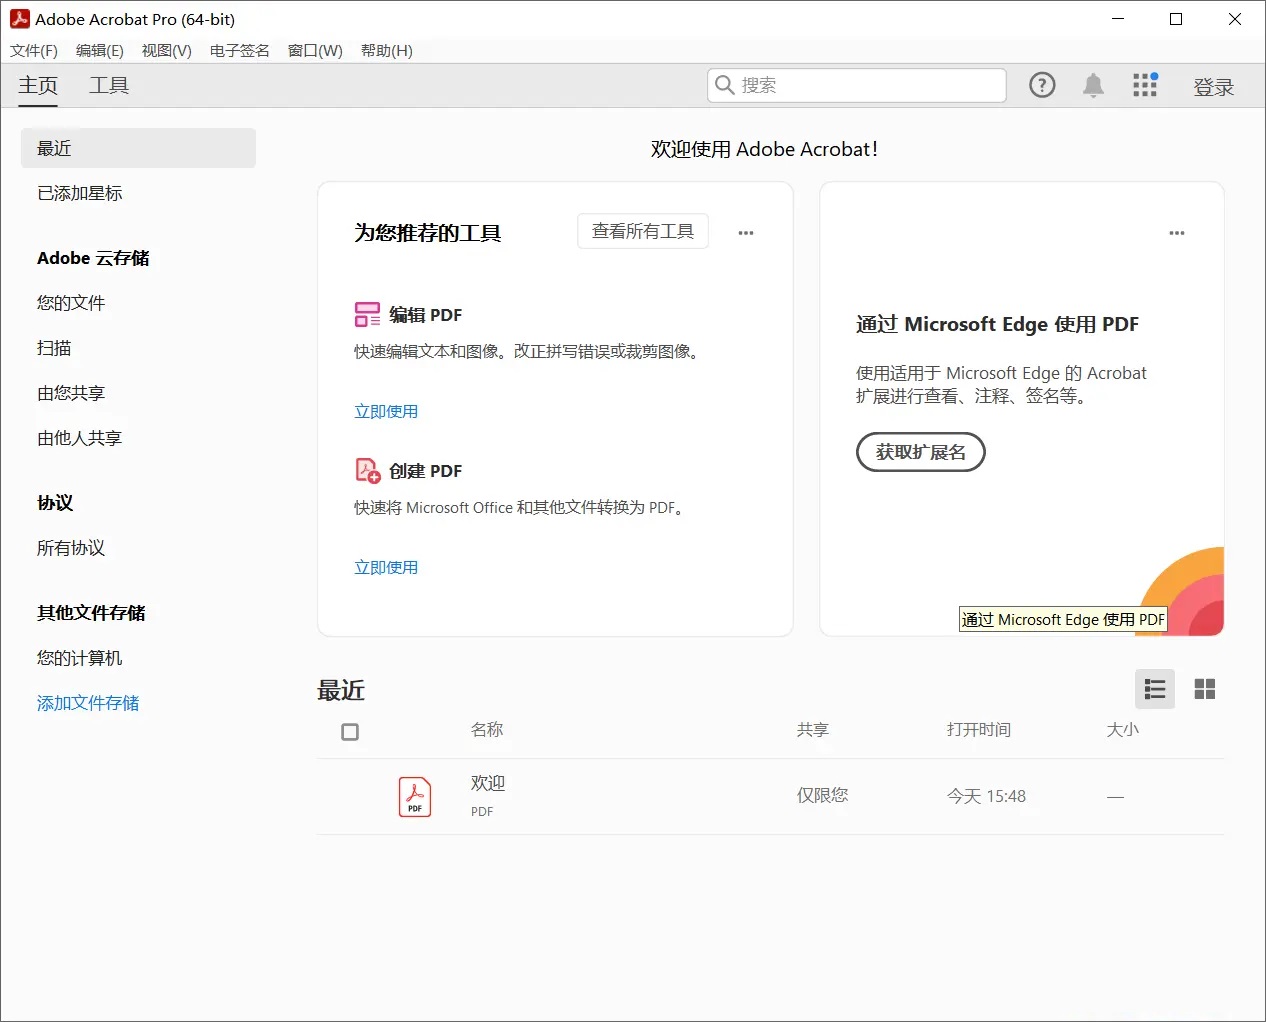The width and height of the screenshot is (1266, 1022).
Task: Switch to the 工具 tab
Action: [109, 86]
